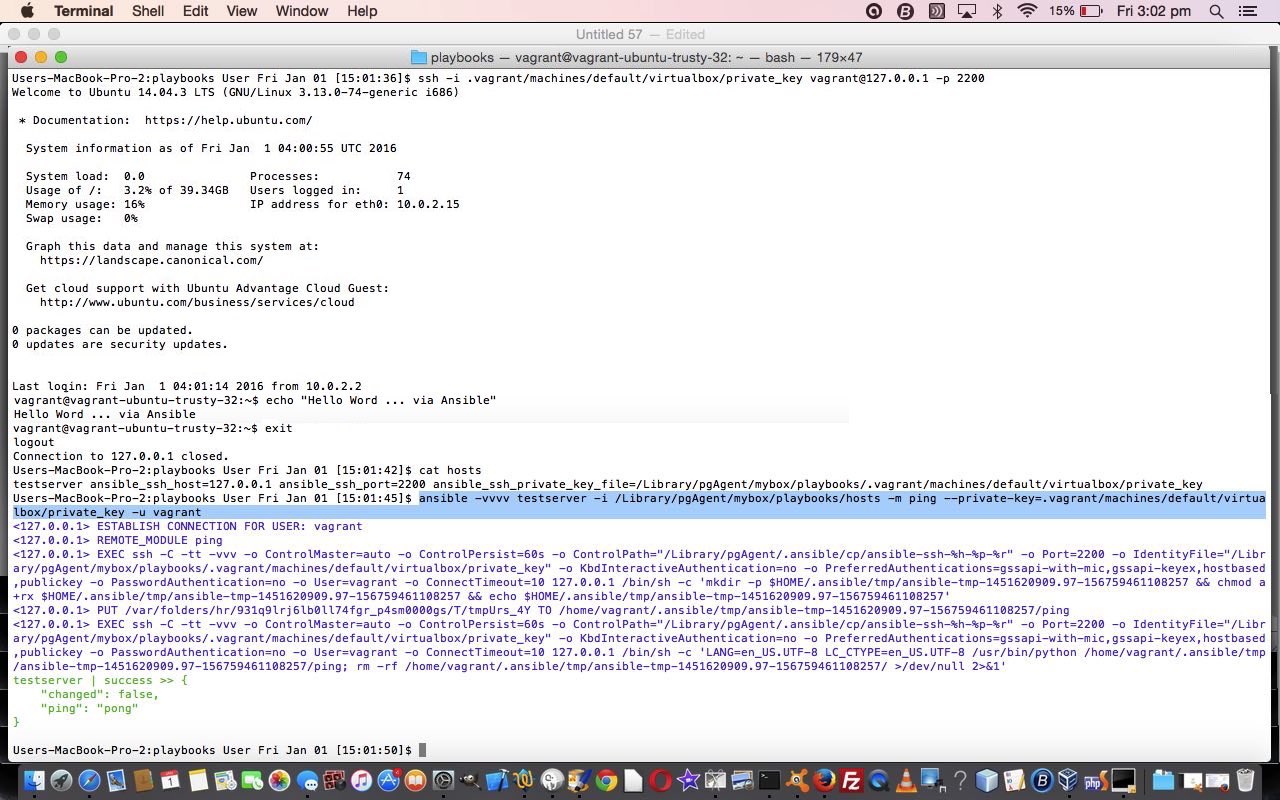Open Spotlight search magnifier
Image resolution: width=1280 pixels, height=800 pixels.
coord(1216,11)
